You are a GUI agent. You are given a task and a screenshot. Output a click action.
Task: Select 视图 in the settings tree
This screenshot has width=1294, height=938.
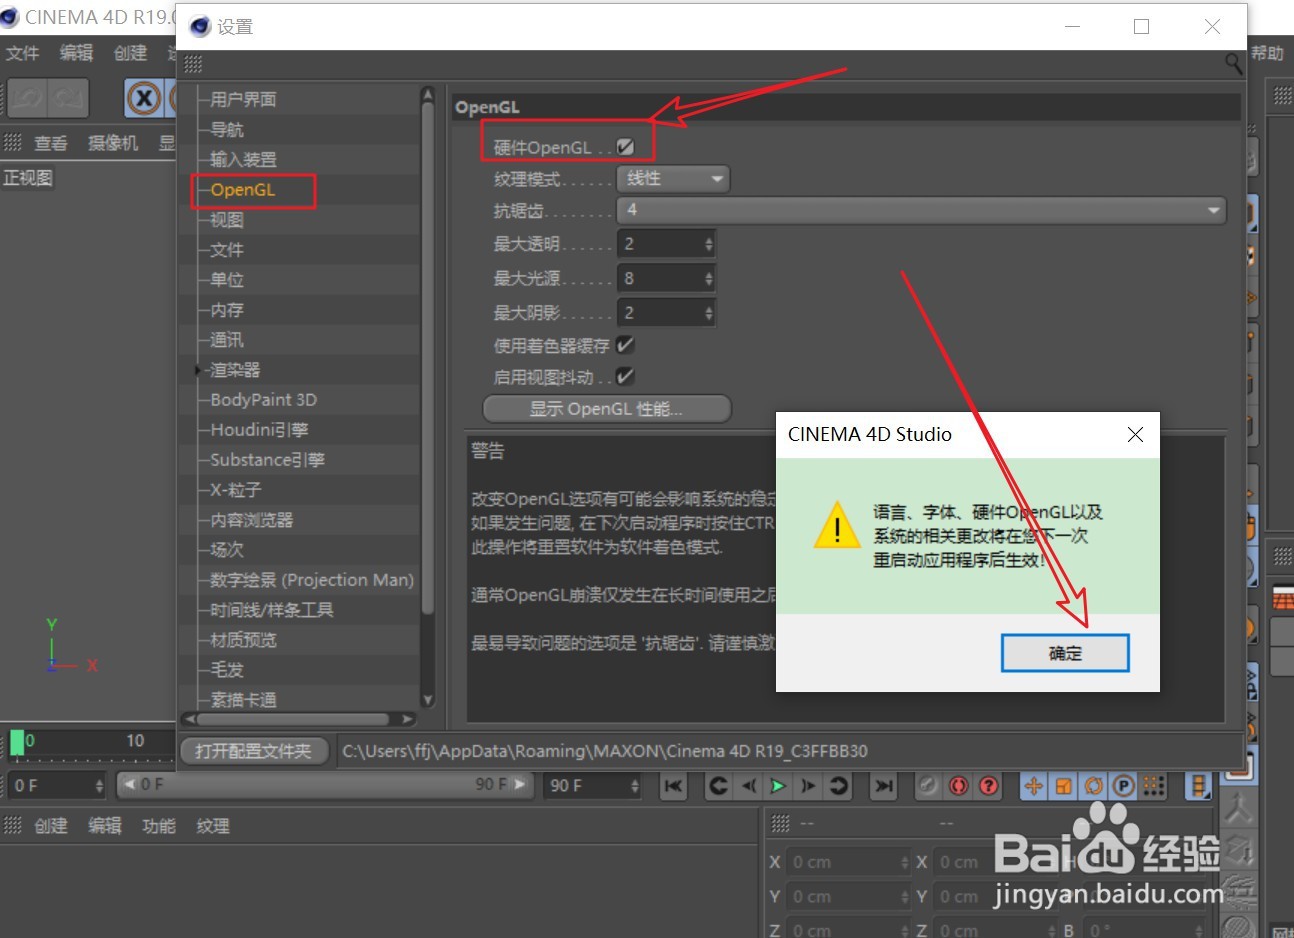227,219
